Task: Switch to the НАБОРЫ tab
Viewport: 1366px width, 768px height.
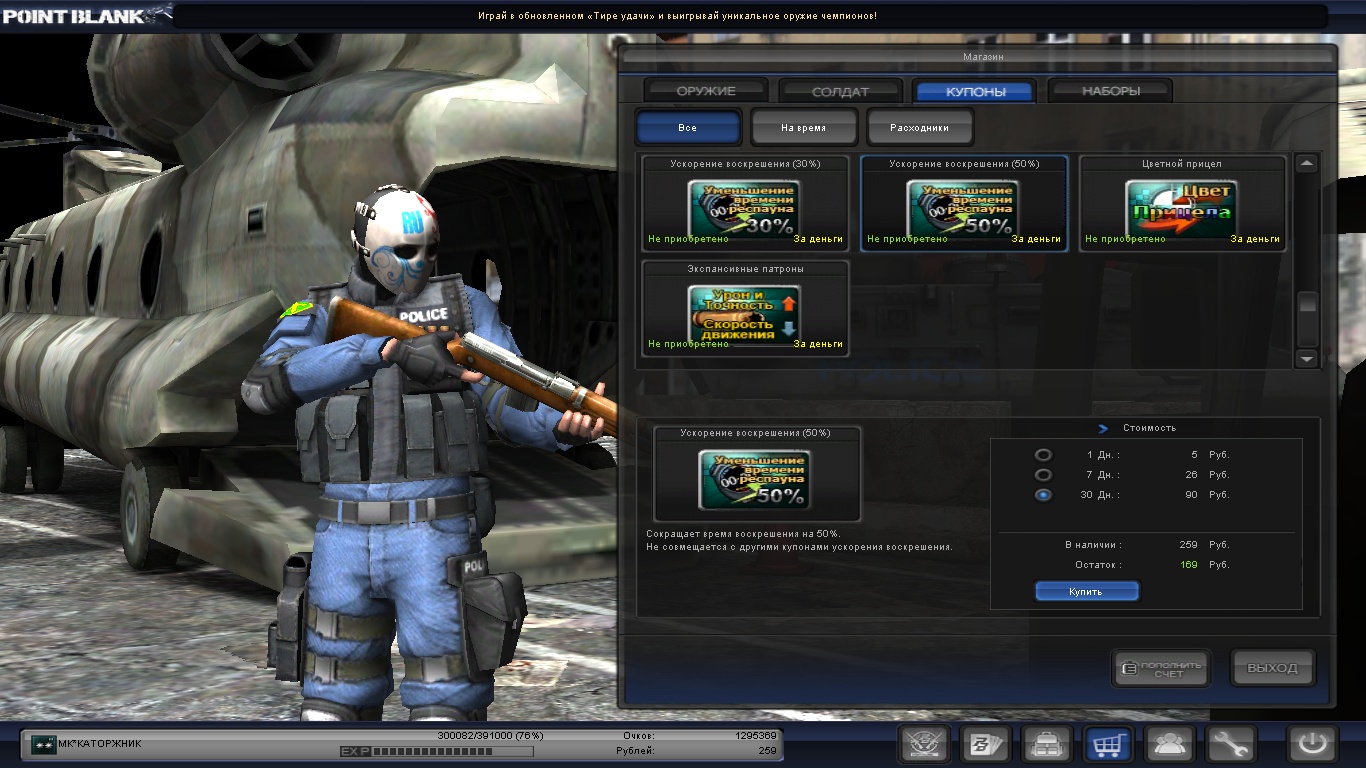Action: (1111, 91)
